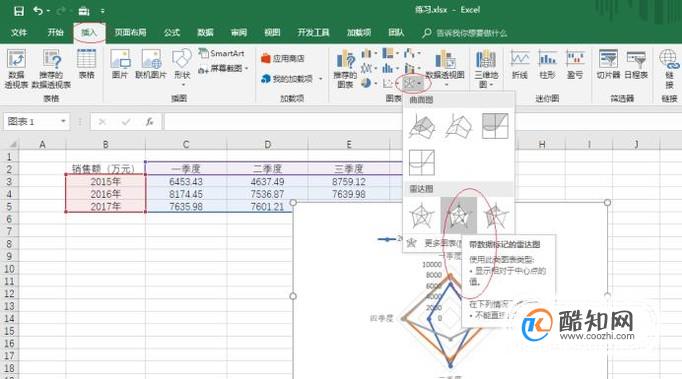Choose the radar chart with markers
Image resolution: width=682 pixels, height=379 pixels.
tap(458, 216)
